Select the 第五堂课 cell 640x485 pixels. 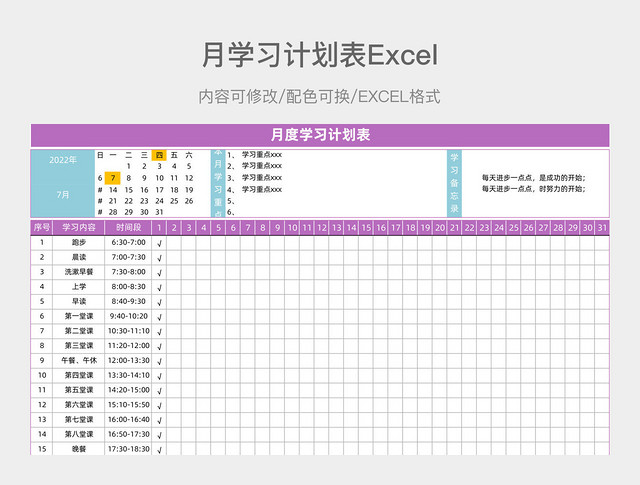(79, 390)
